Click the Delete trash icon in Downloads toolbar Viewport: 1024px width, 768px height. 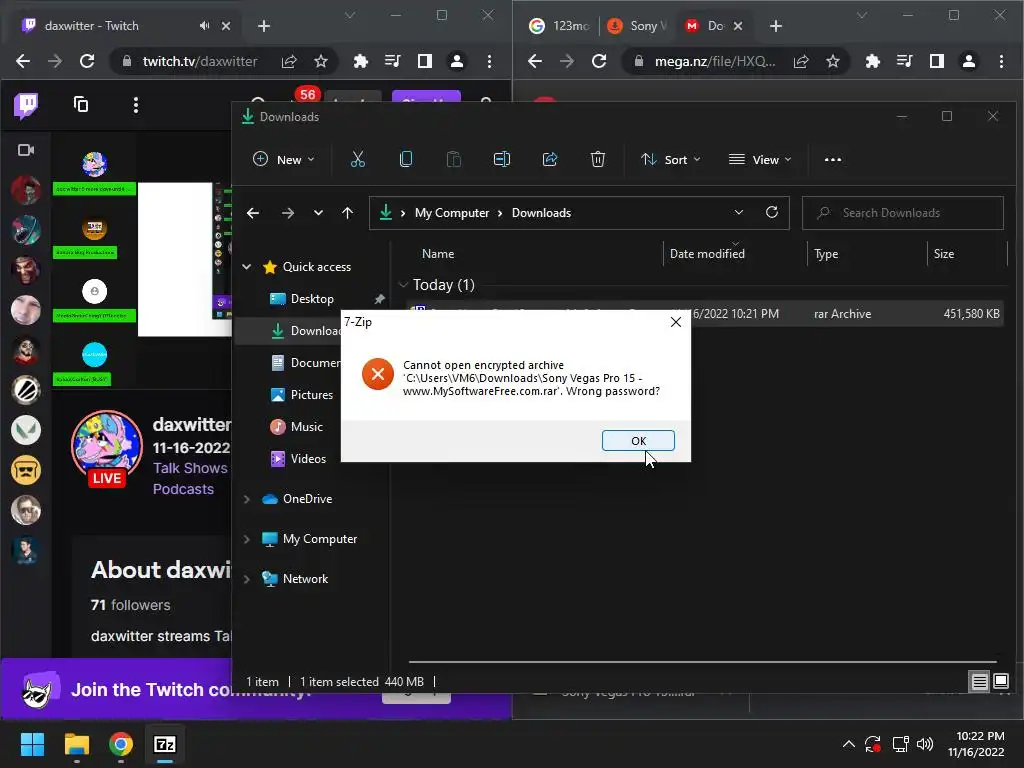[x=598, y=159]
